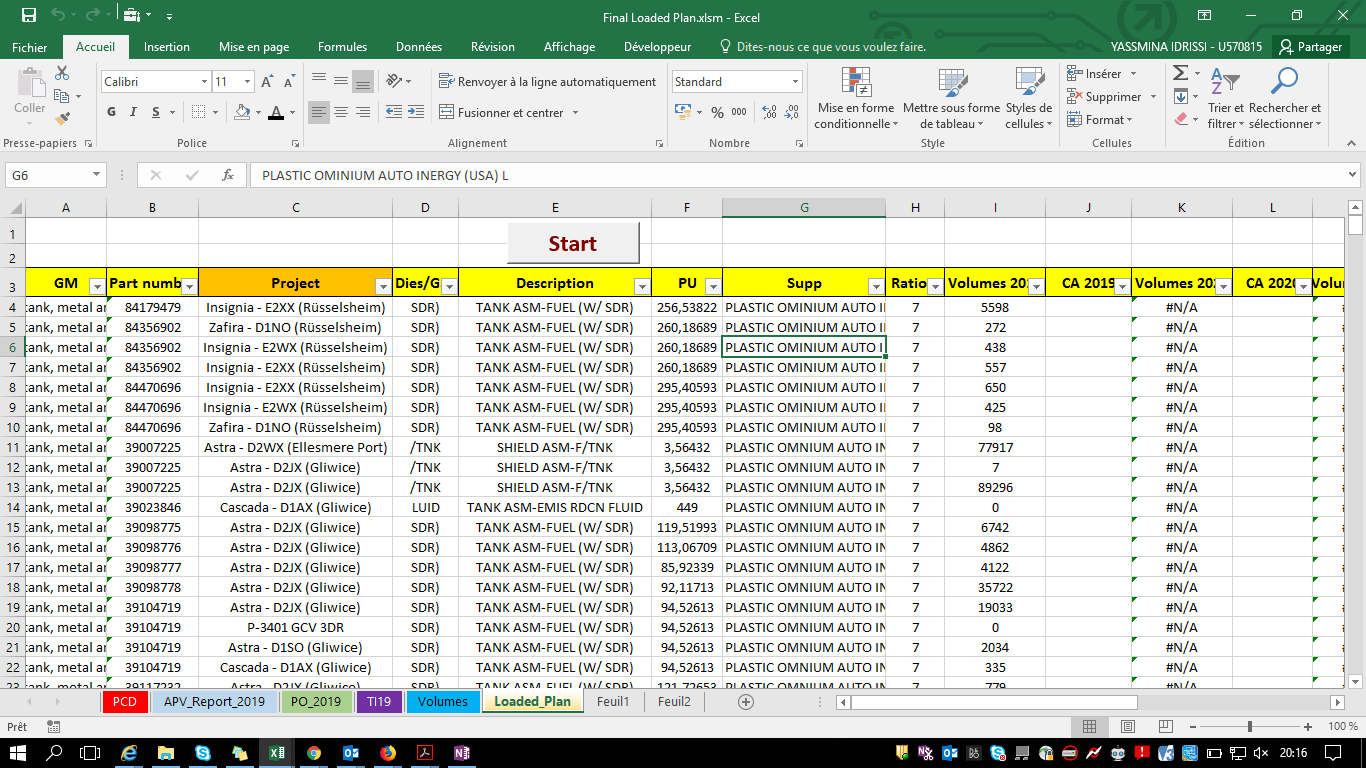Enable Renvoyer à la ligne automatiquement
The height and width of the screenshot is (768, 1366).
click(548, 82)
